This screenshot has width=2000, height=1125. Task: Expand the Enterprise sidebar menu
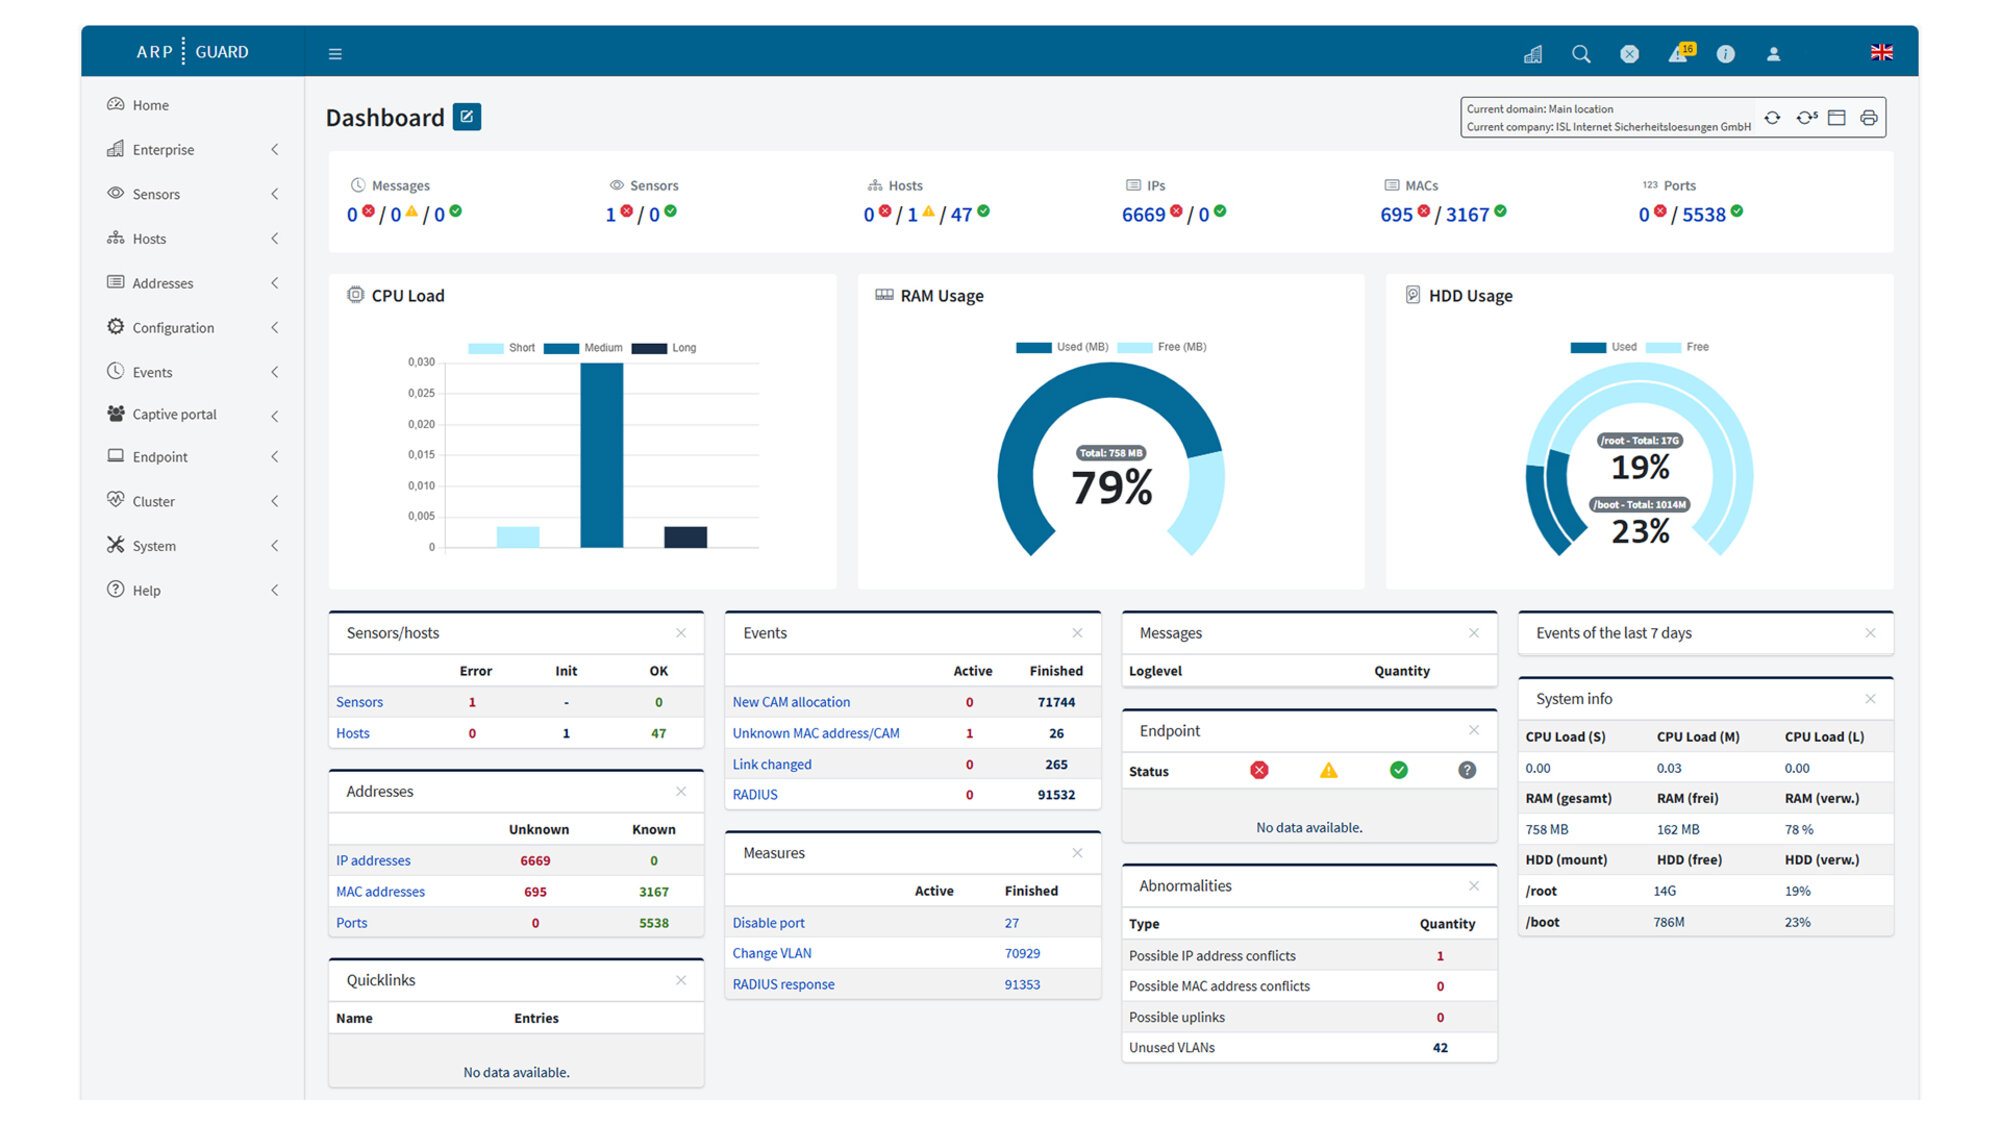tap(163, 150)
